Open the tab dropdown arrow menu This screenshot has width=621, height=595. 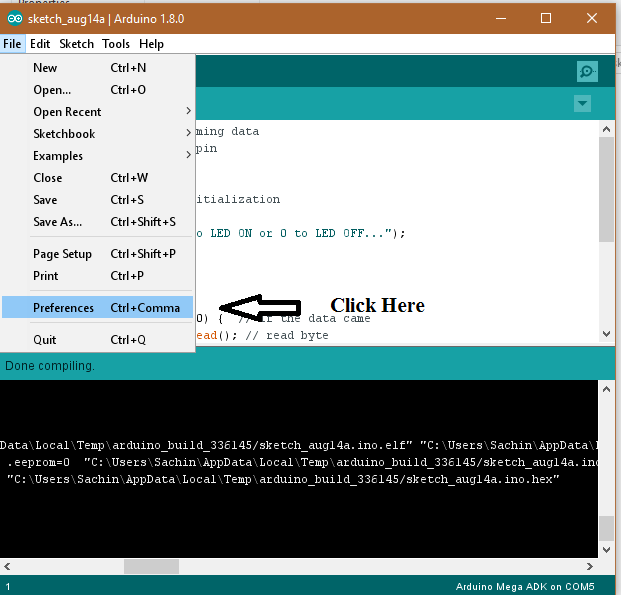pos(582,103)
